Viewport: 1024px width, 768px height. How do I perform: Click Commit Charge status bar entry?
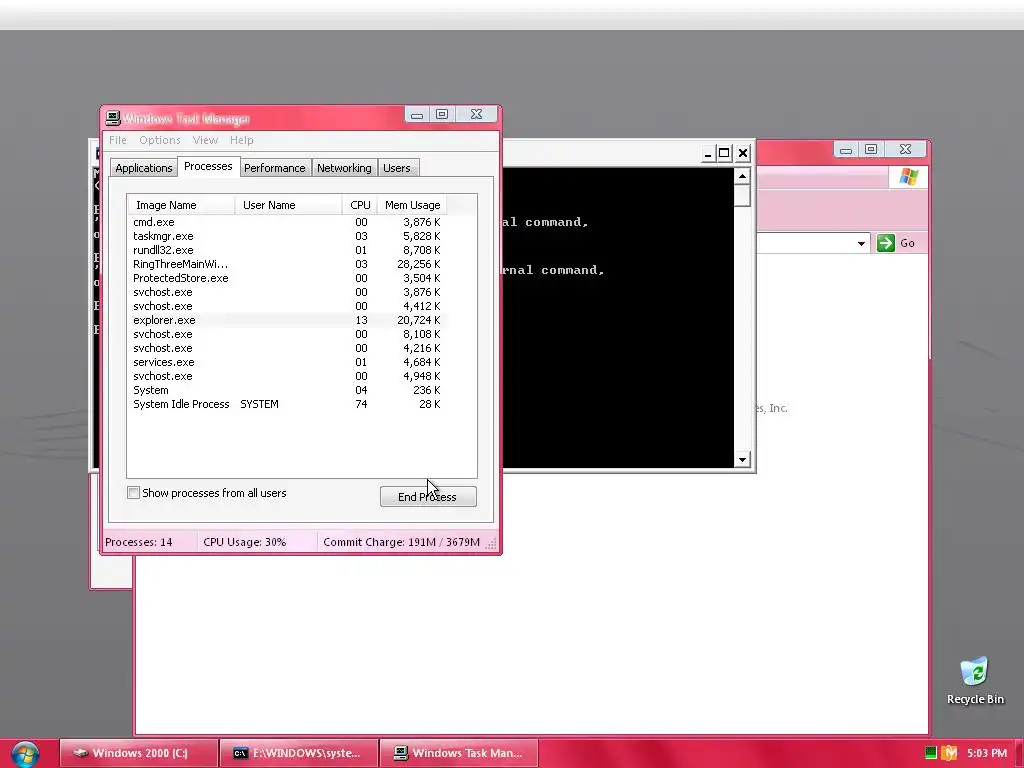click(402, 542)
